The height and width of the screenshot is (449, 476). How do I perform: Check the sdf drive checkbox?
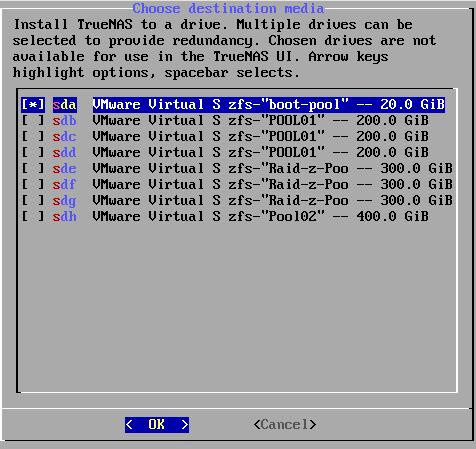33,185
